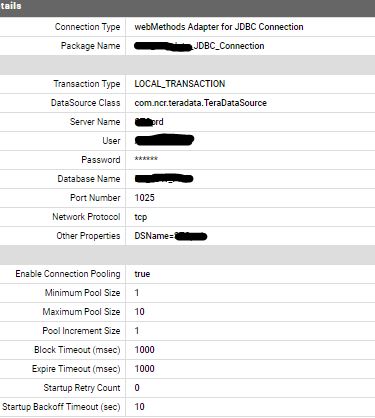Select the Minimum Pool Size value
The width and height of the screenshot is (375, 418).
coord(137,293)
